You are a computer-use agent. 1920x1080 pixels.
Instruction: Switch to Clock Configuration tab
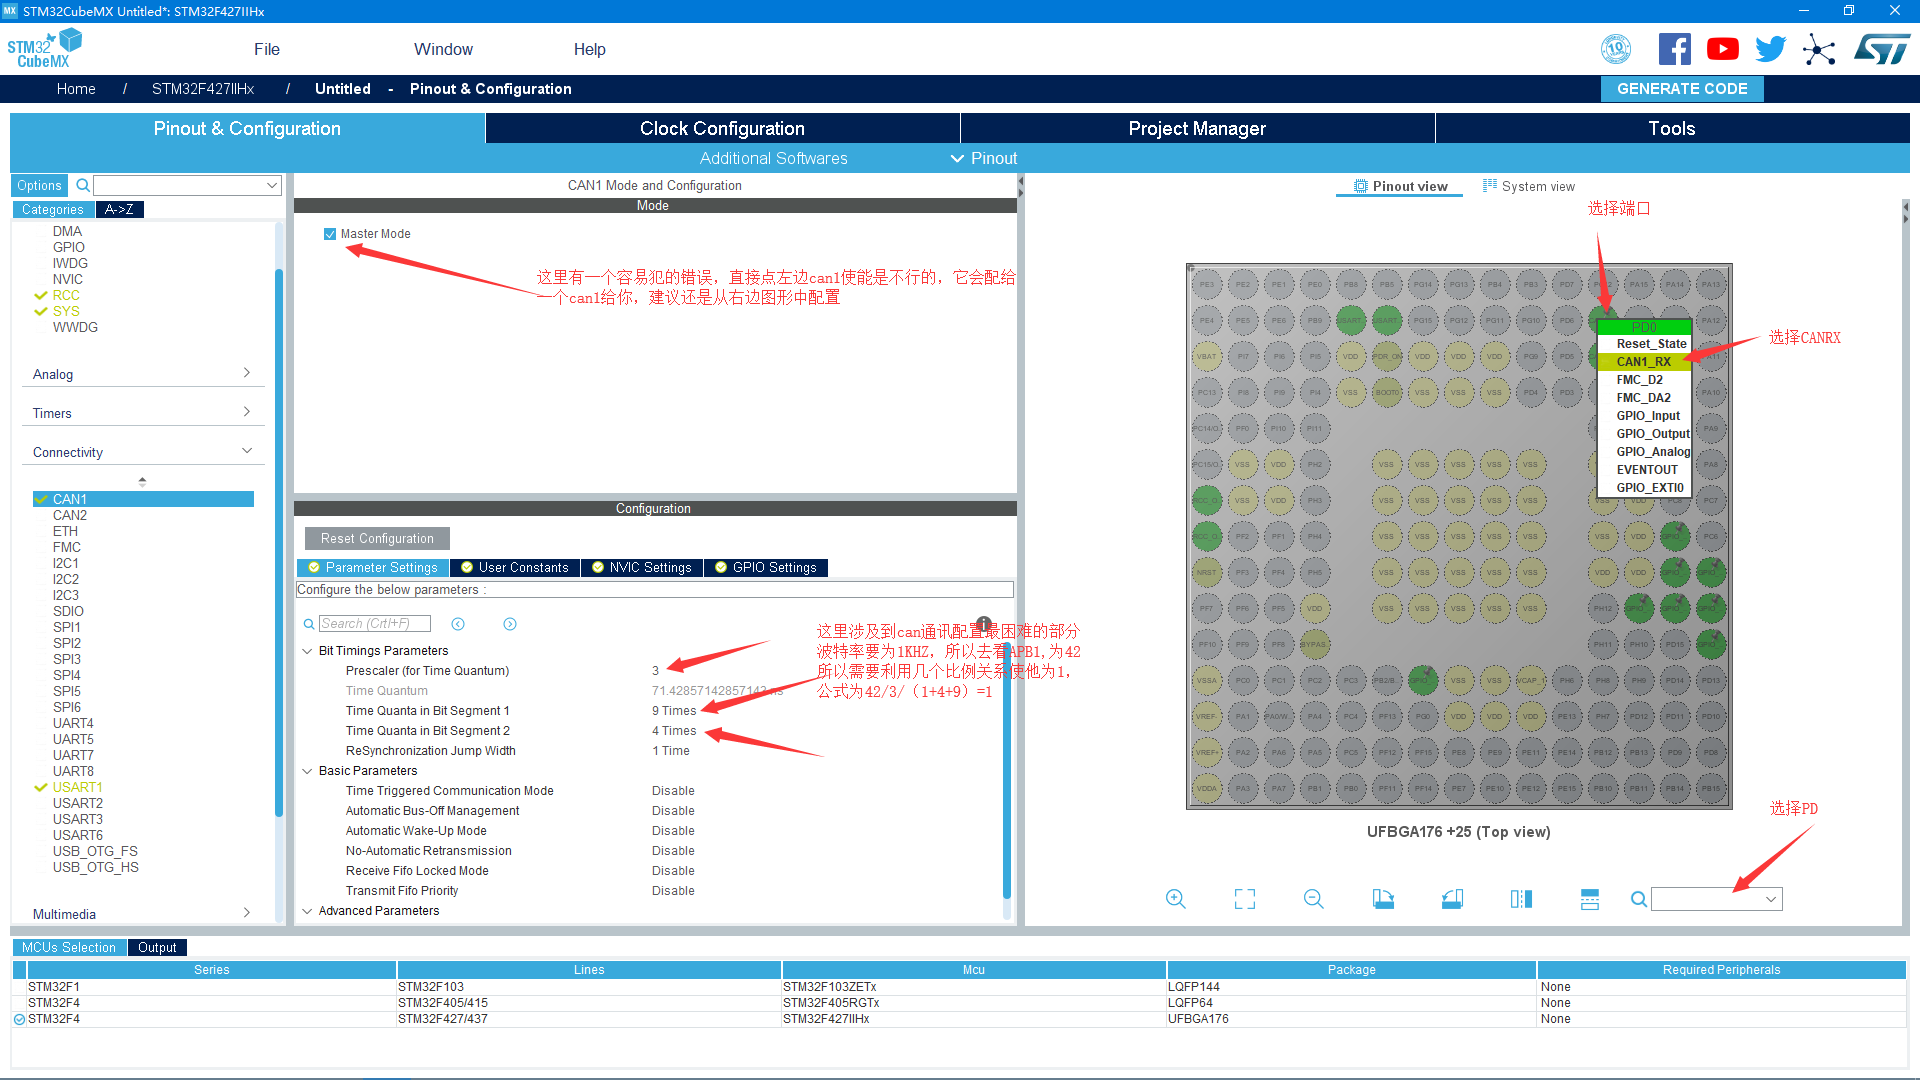pos(722,128)
